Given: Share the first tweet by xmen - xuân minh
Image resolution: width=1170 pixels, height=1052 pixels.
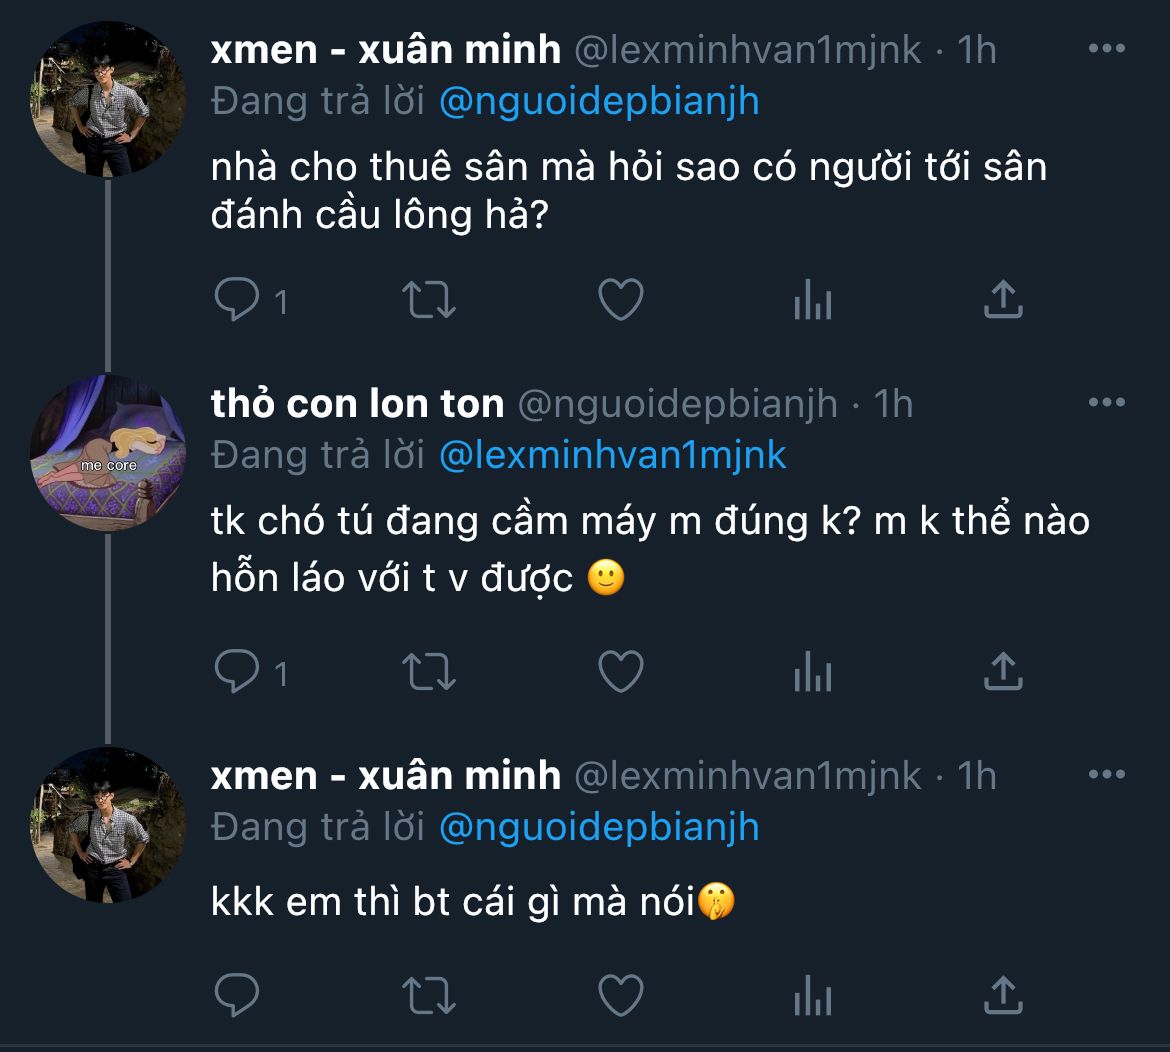Looking at the screenshot, I should pos(1003,300).
